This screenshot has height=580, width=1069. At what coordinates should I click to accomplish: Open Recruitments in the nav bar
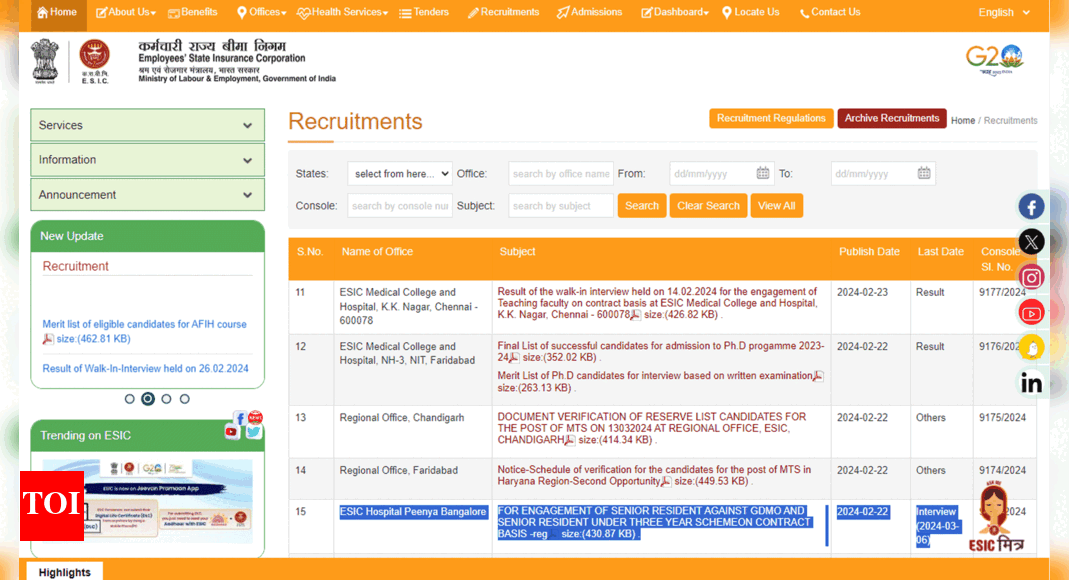coord(503,12)
